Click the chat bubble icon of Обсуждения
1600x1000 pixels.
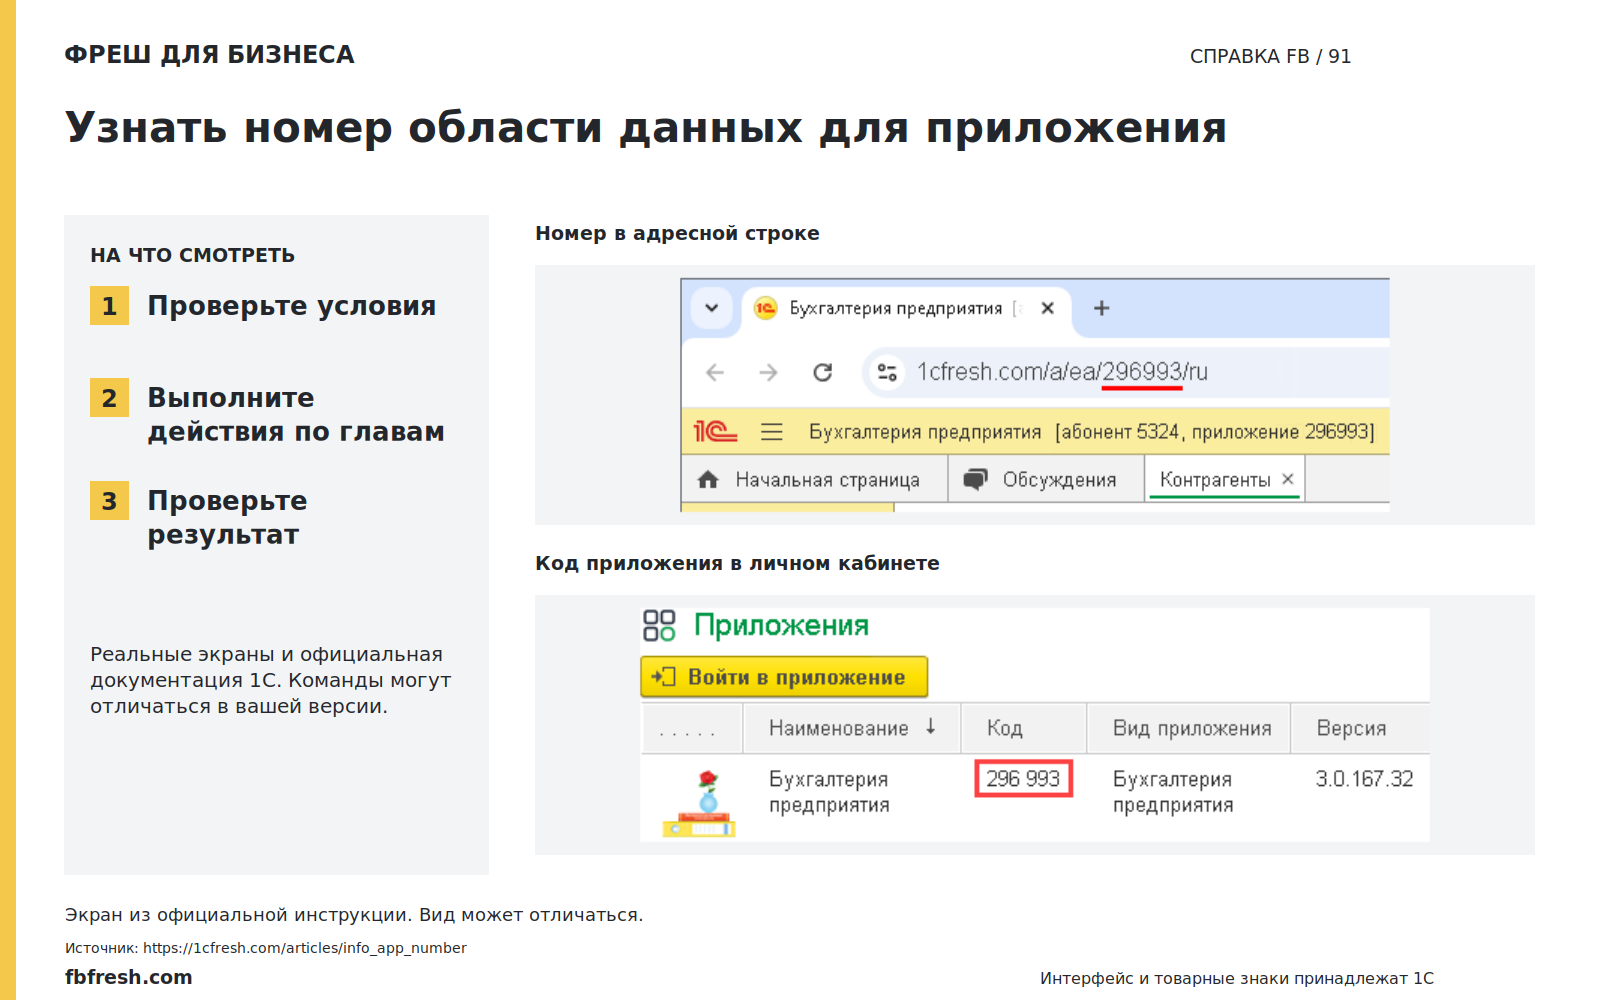pos(975,479)
